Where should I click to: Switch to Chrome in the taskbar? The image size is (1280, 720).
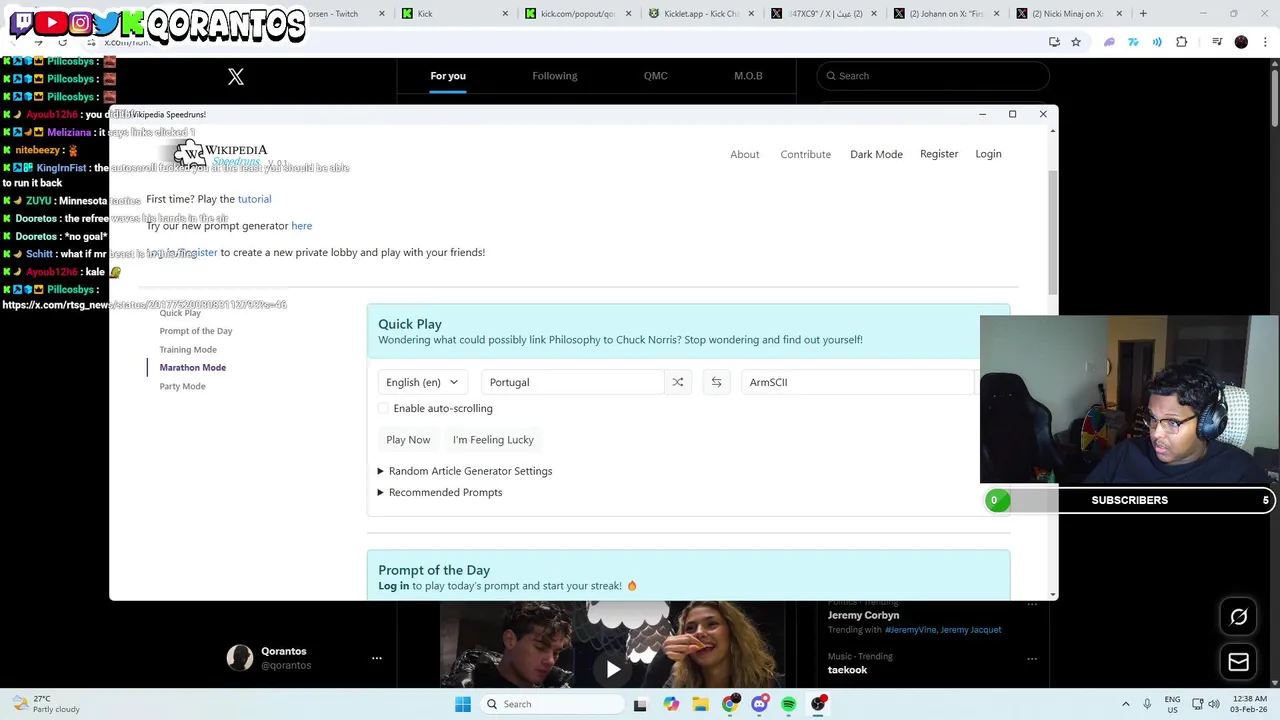731,704
